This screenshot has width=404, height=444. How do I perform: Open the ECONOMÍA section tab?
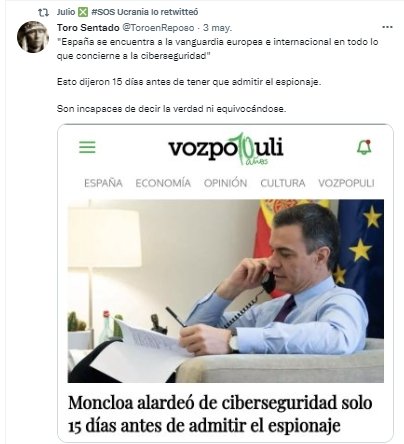(163, 183)
